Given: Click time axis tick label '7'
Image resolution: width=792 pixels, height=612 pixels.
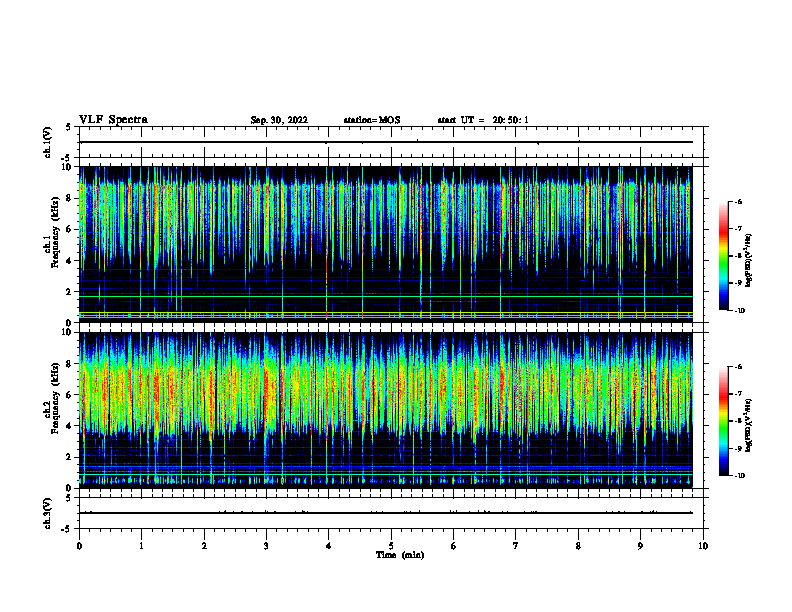Looking at the screenshot, I should tap(516, 546).
